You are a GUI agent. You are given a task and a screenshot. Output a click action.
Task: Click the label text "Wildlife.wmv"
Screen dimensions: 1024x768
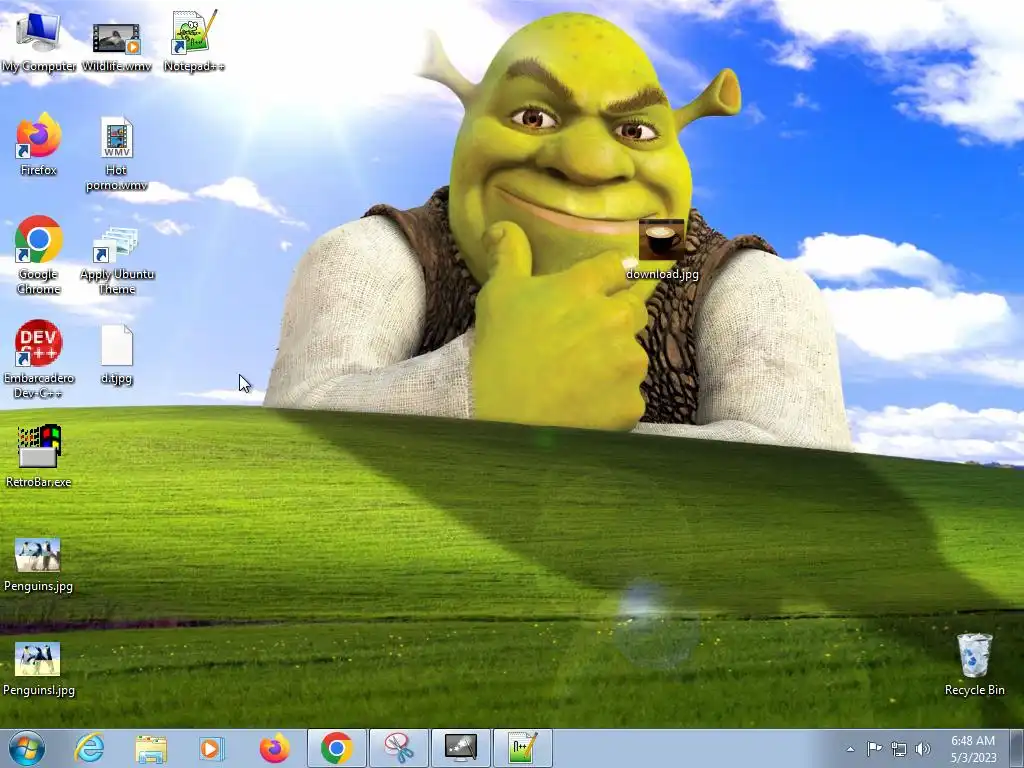[117, 67]
